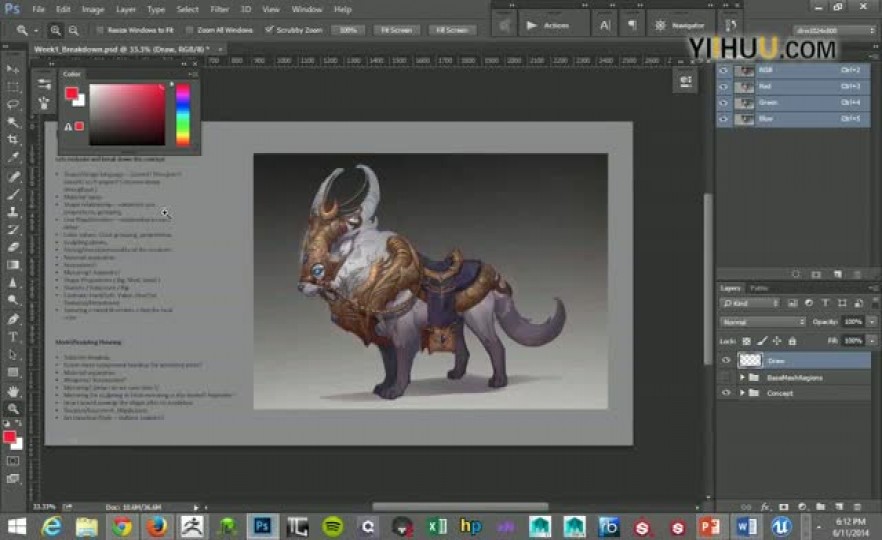Enable Zoom All Windows checkbox

click(189, 30)
